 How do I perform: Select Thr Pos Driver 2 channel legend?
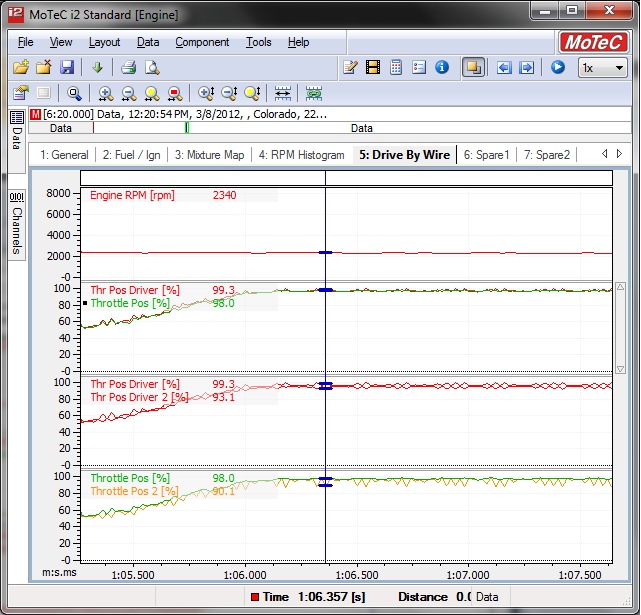(139, 397)
